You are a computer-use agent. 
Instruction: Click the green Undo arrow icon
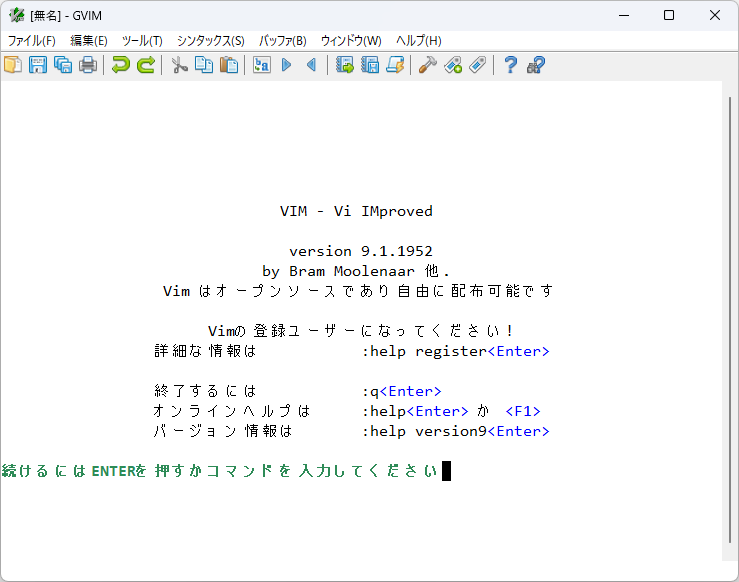(x=121, y=65)
